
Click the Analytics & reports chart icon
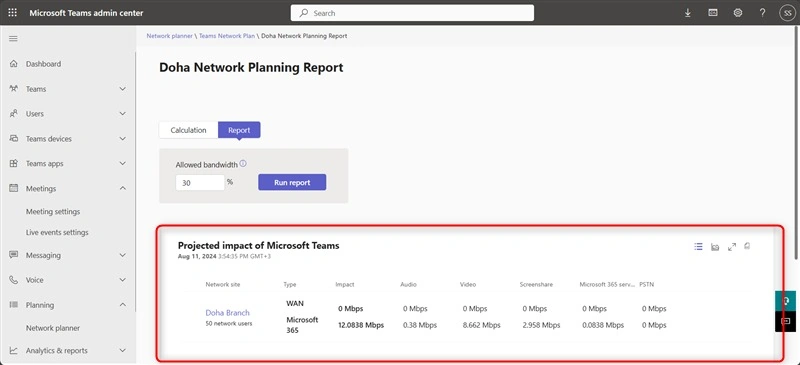[14, 350]
